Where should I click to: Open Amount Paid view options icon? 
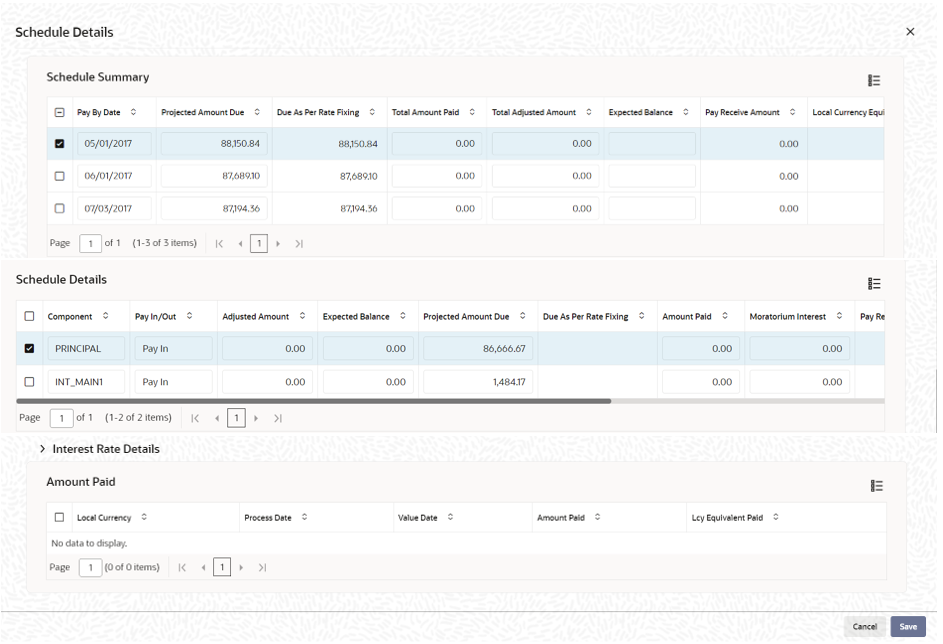point(877,485)
